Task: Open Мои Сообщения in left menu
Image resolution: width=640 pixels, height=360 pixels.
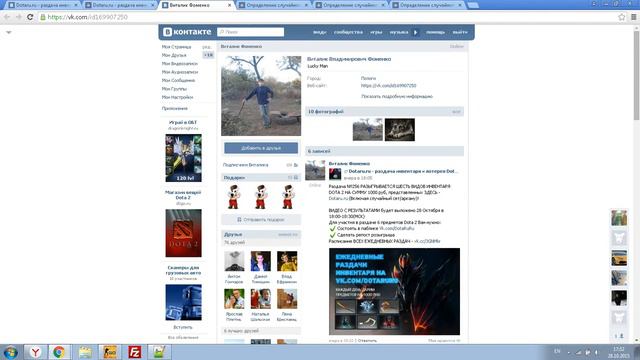Action: pos(178,80)
